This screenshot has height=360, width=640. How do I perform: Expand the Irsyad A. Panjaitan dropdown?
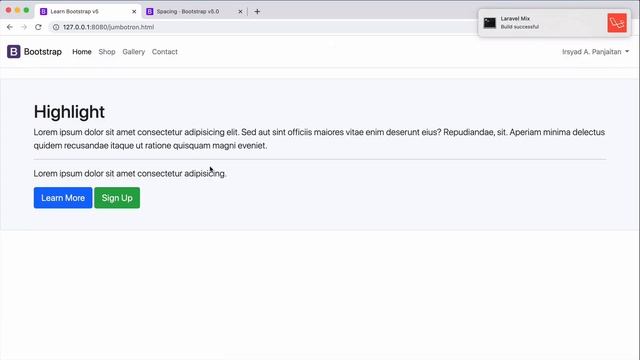[596, 52]
